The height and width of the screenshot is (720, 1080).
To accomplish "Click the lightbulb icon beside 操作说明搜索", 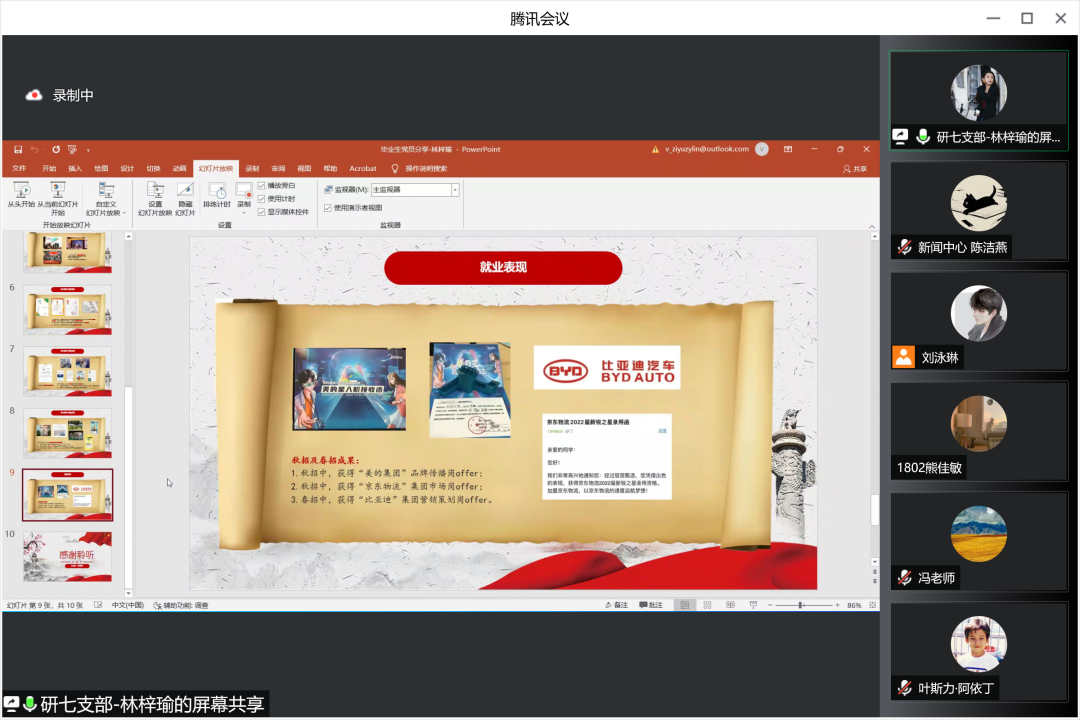I will (x=395, y=169).
